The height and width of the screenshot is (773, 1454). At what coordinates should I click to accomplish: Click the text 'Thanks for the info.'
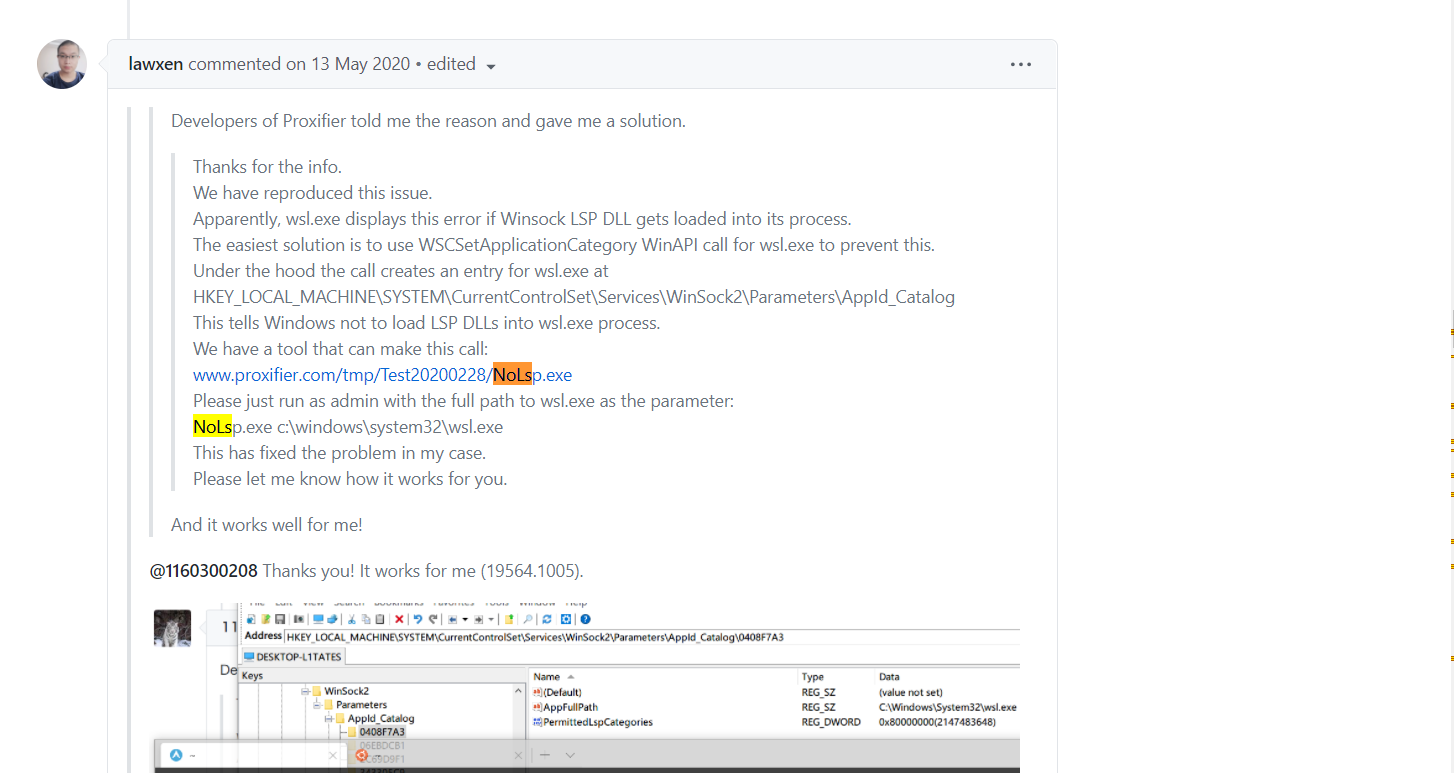[x=267, y=167]
